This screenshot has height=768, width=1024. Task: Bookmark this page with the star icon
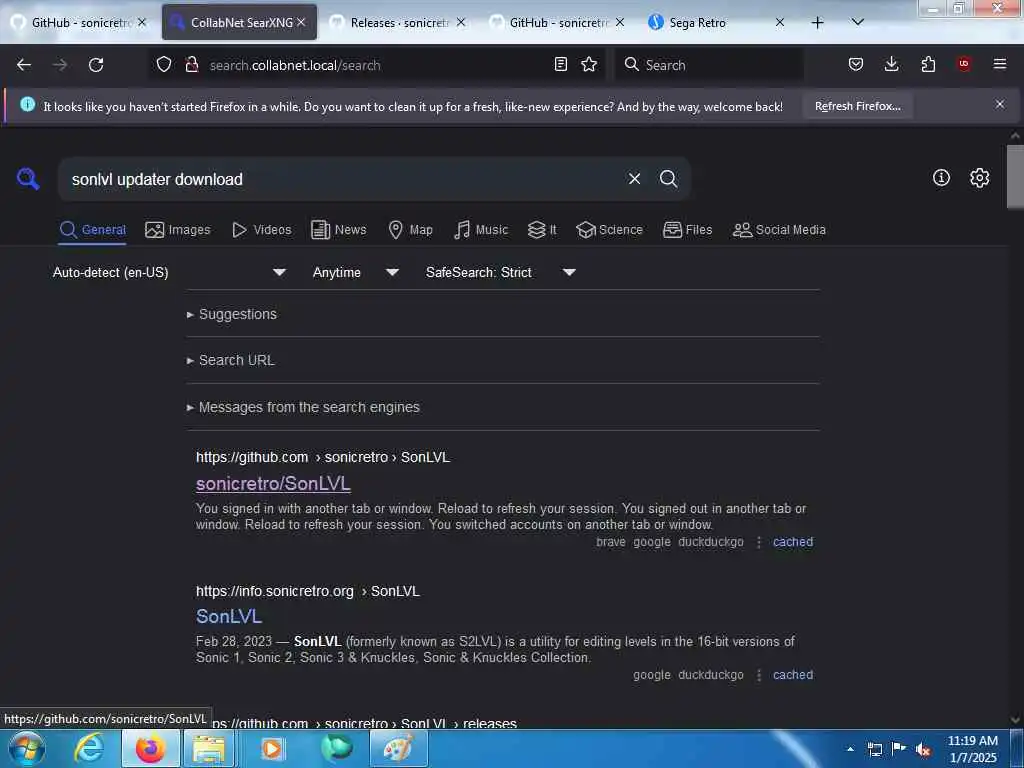589,64
